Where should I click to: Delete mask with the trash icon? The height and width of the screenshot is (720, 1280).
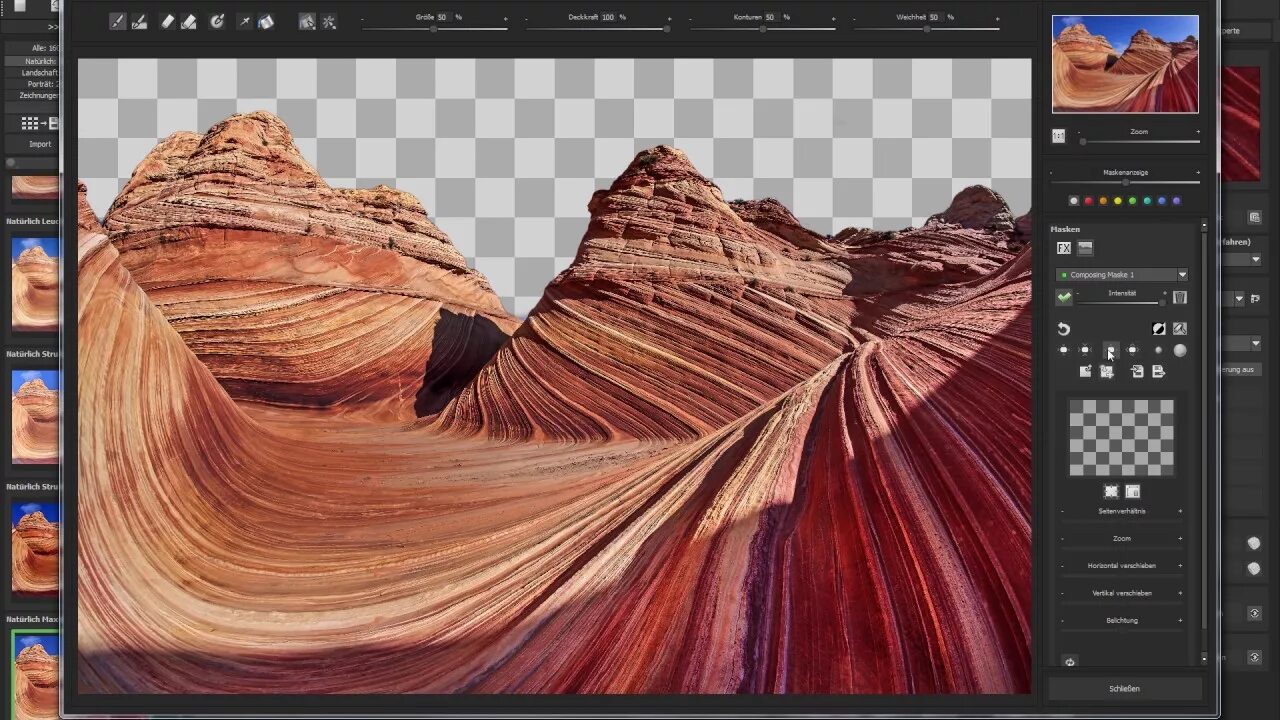click(x=1180, y=297)
